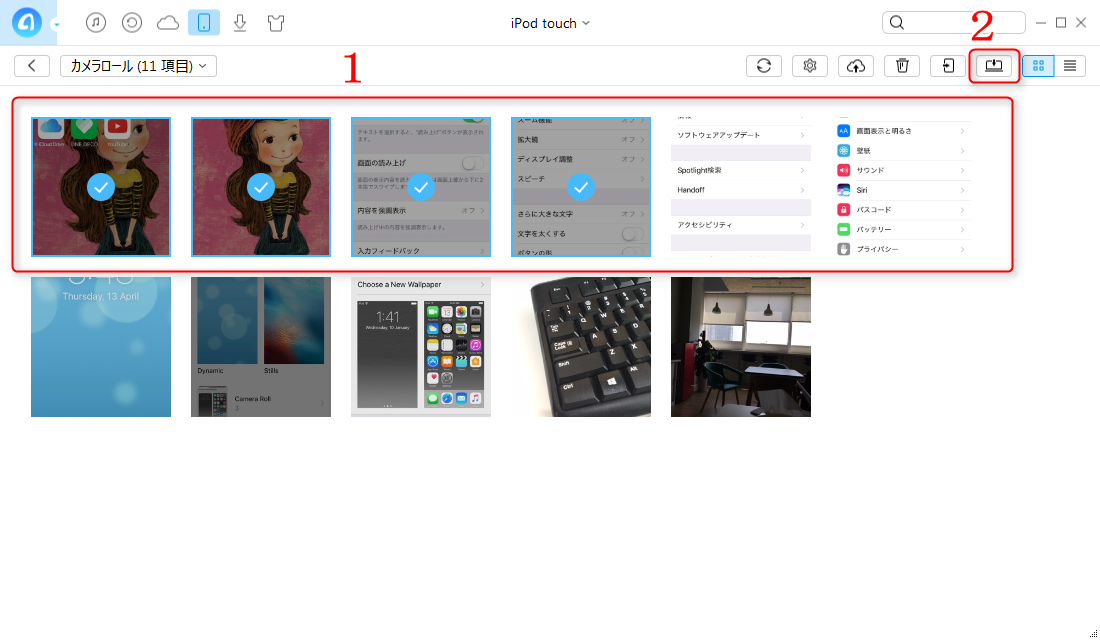Screen dimensions: 1100x640
Task: Deselect the スピーチ accessibility screenshot
Action: click(x=581, y=187)
